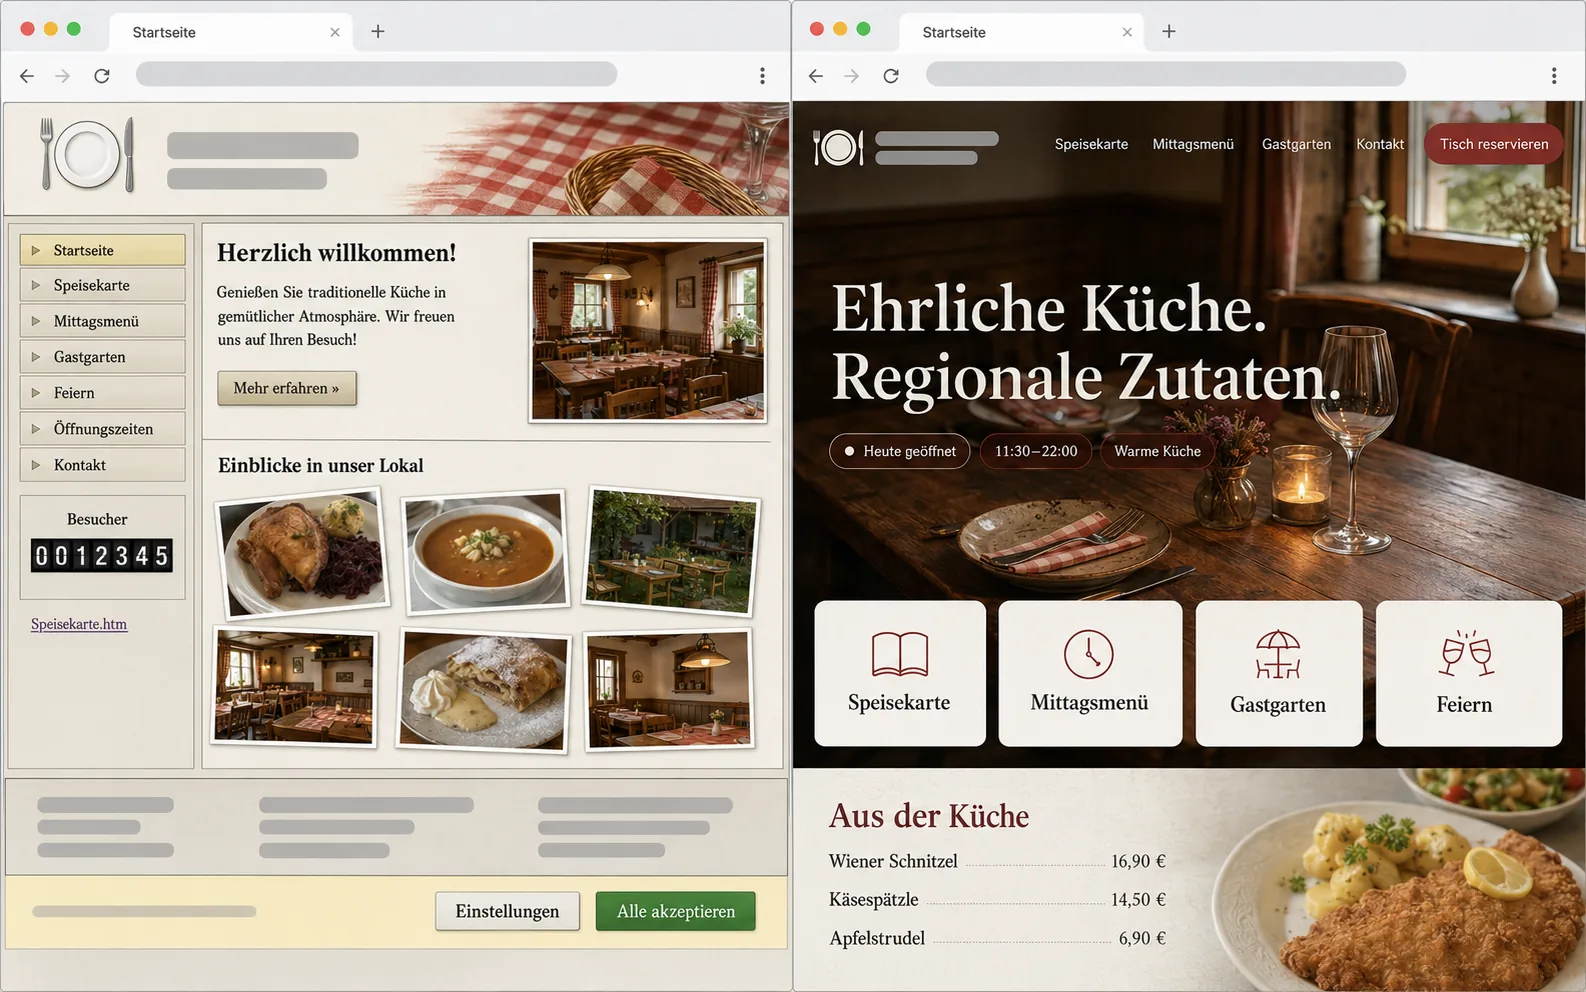Focus the right browser's address bar
Screen dimensions: 1586x992
(1166, 74)
